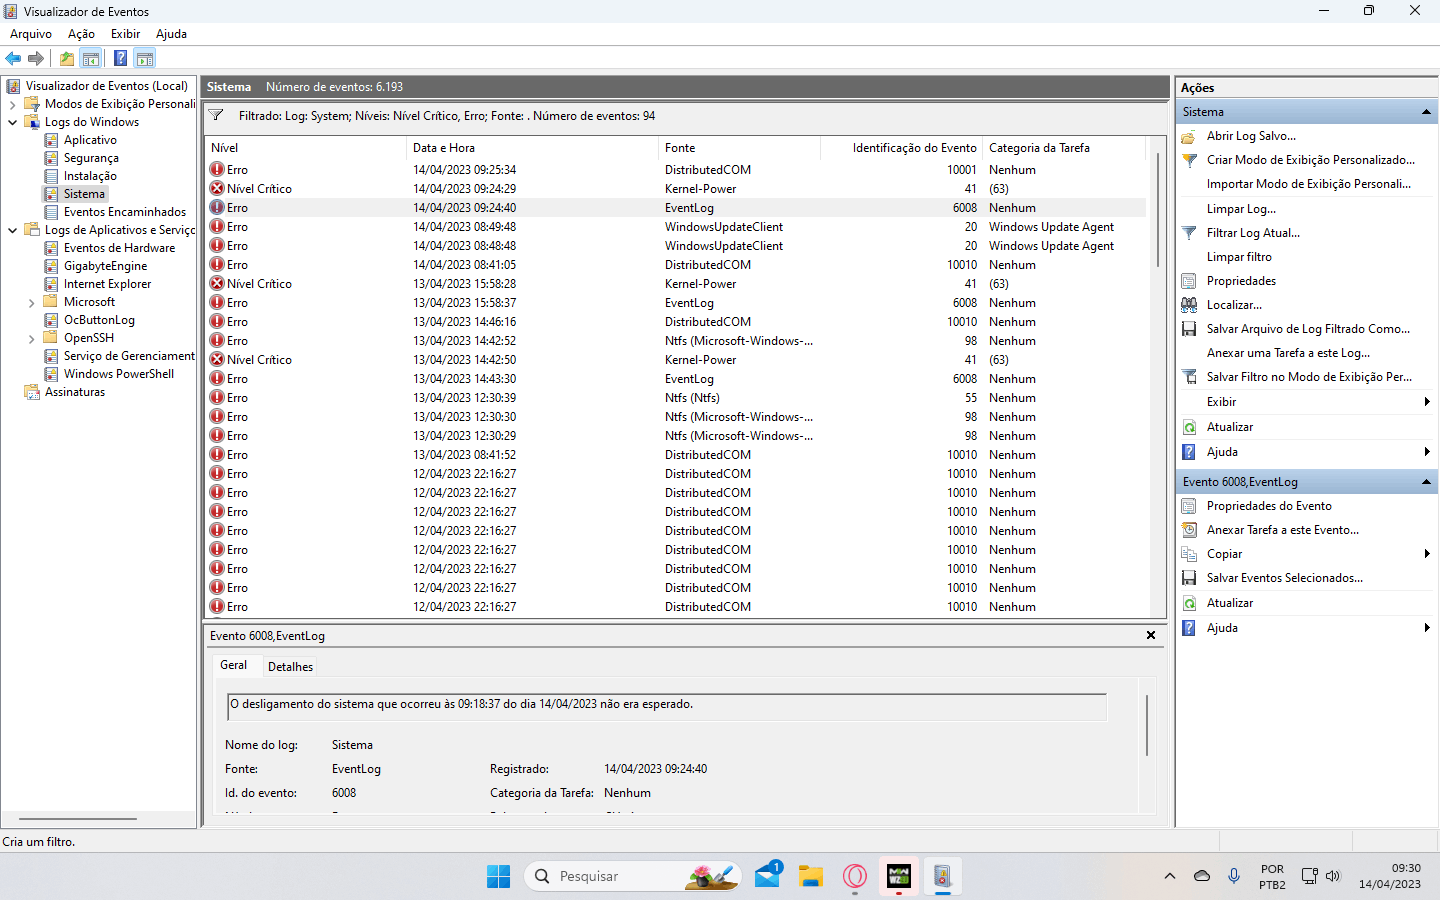
Task: Collapse Evento 6008 actions section
Action: click(x=1426, y=482)
